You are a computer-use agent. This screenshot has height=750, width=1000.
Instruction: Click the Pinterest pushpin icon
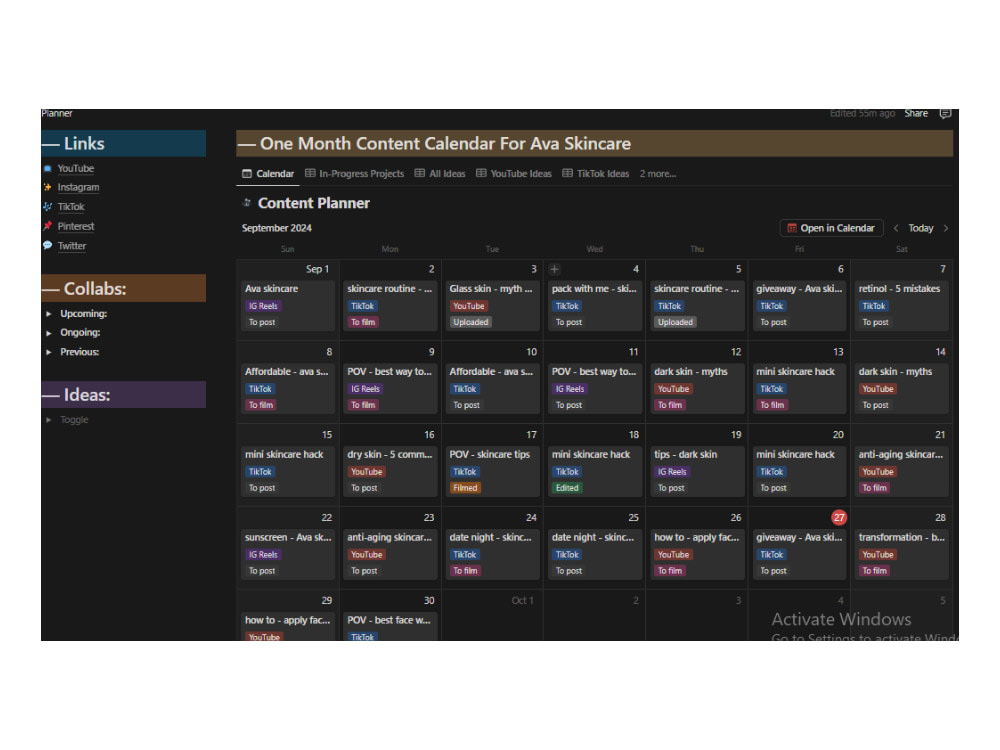47,226
